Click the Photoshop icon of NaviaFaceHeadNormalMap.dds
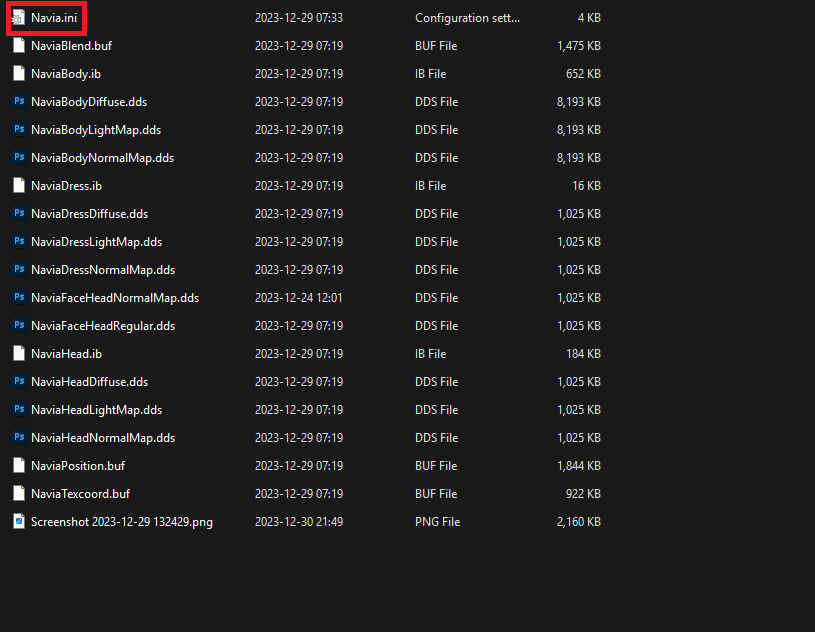This screenshot has width=815, height=632. (x=19, y=298)
